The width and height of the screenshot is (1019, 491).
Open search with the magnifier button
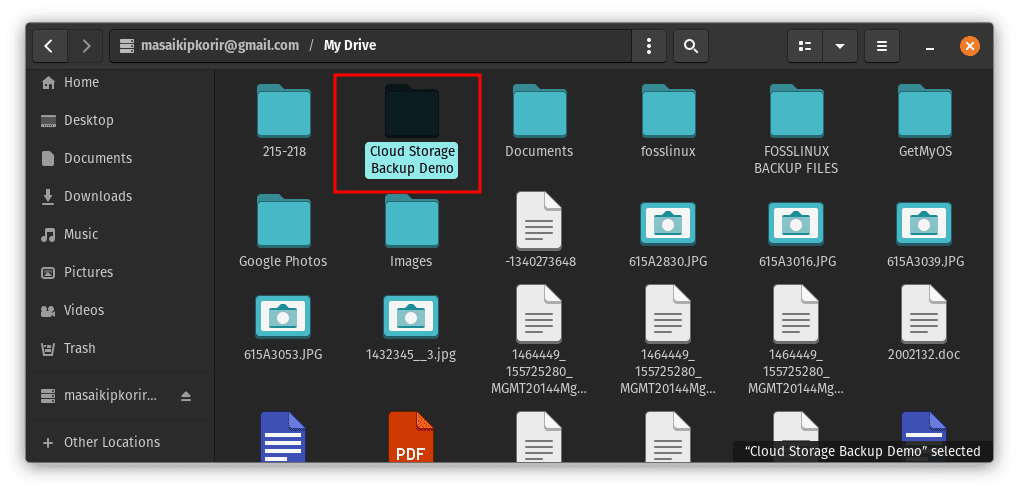(x=691, y=46)
